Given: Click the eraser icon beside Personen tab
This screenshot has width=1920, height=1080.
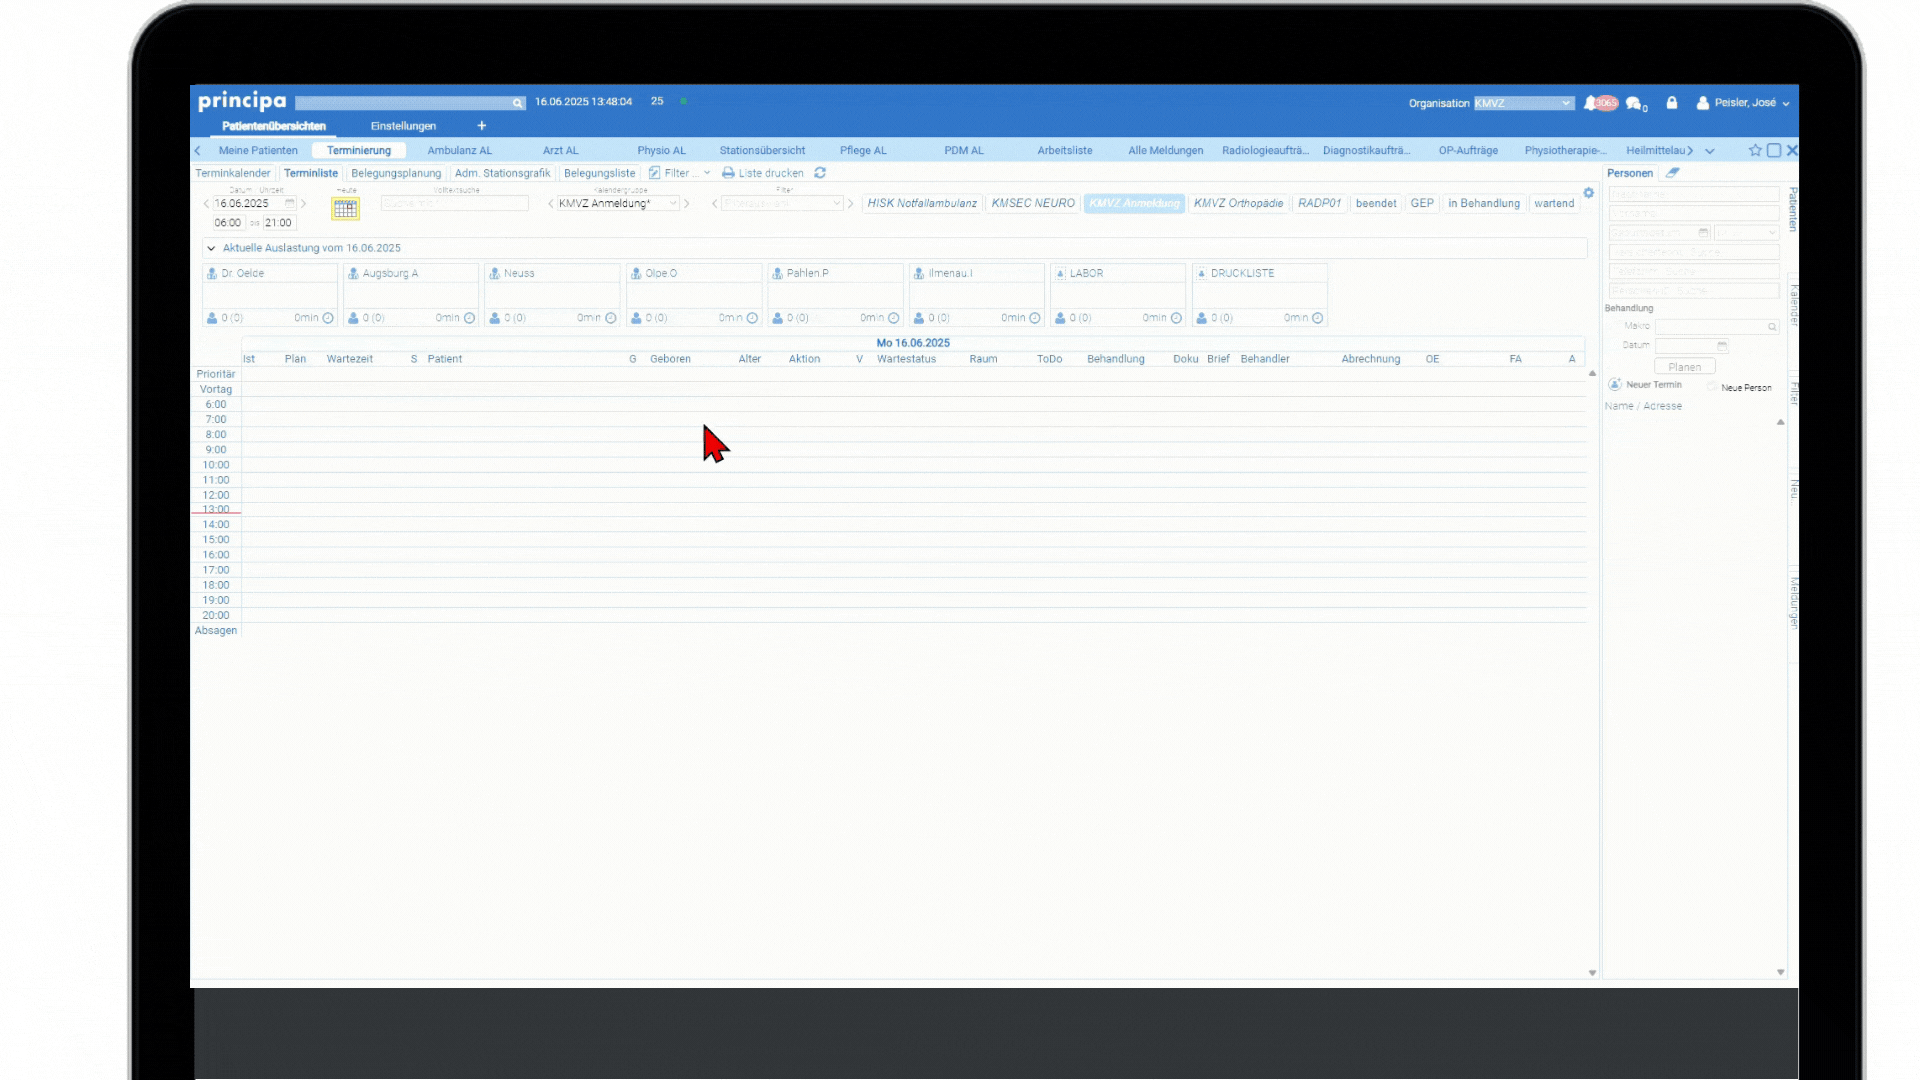Looking at the screenshot, I should 1672,173.
